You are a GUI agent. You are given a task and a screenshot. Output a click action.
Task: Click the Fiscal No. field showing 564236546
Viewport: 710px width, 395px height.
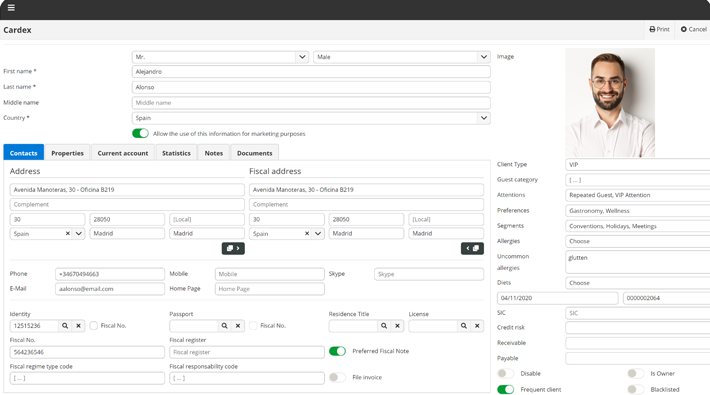[x=87, y=352]
